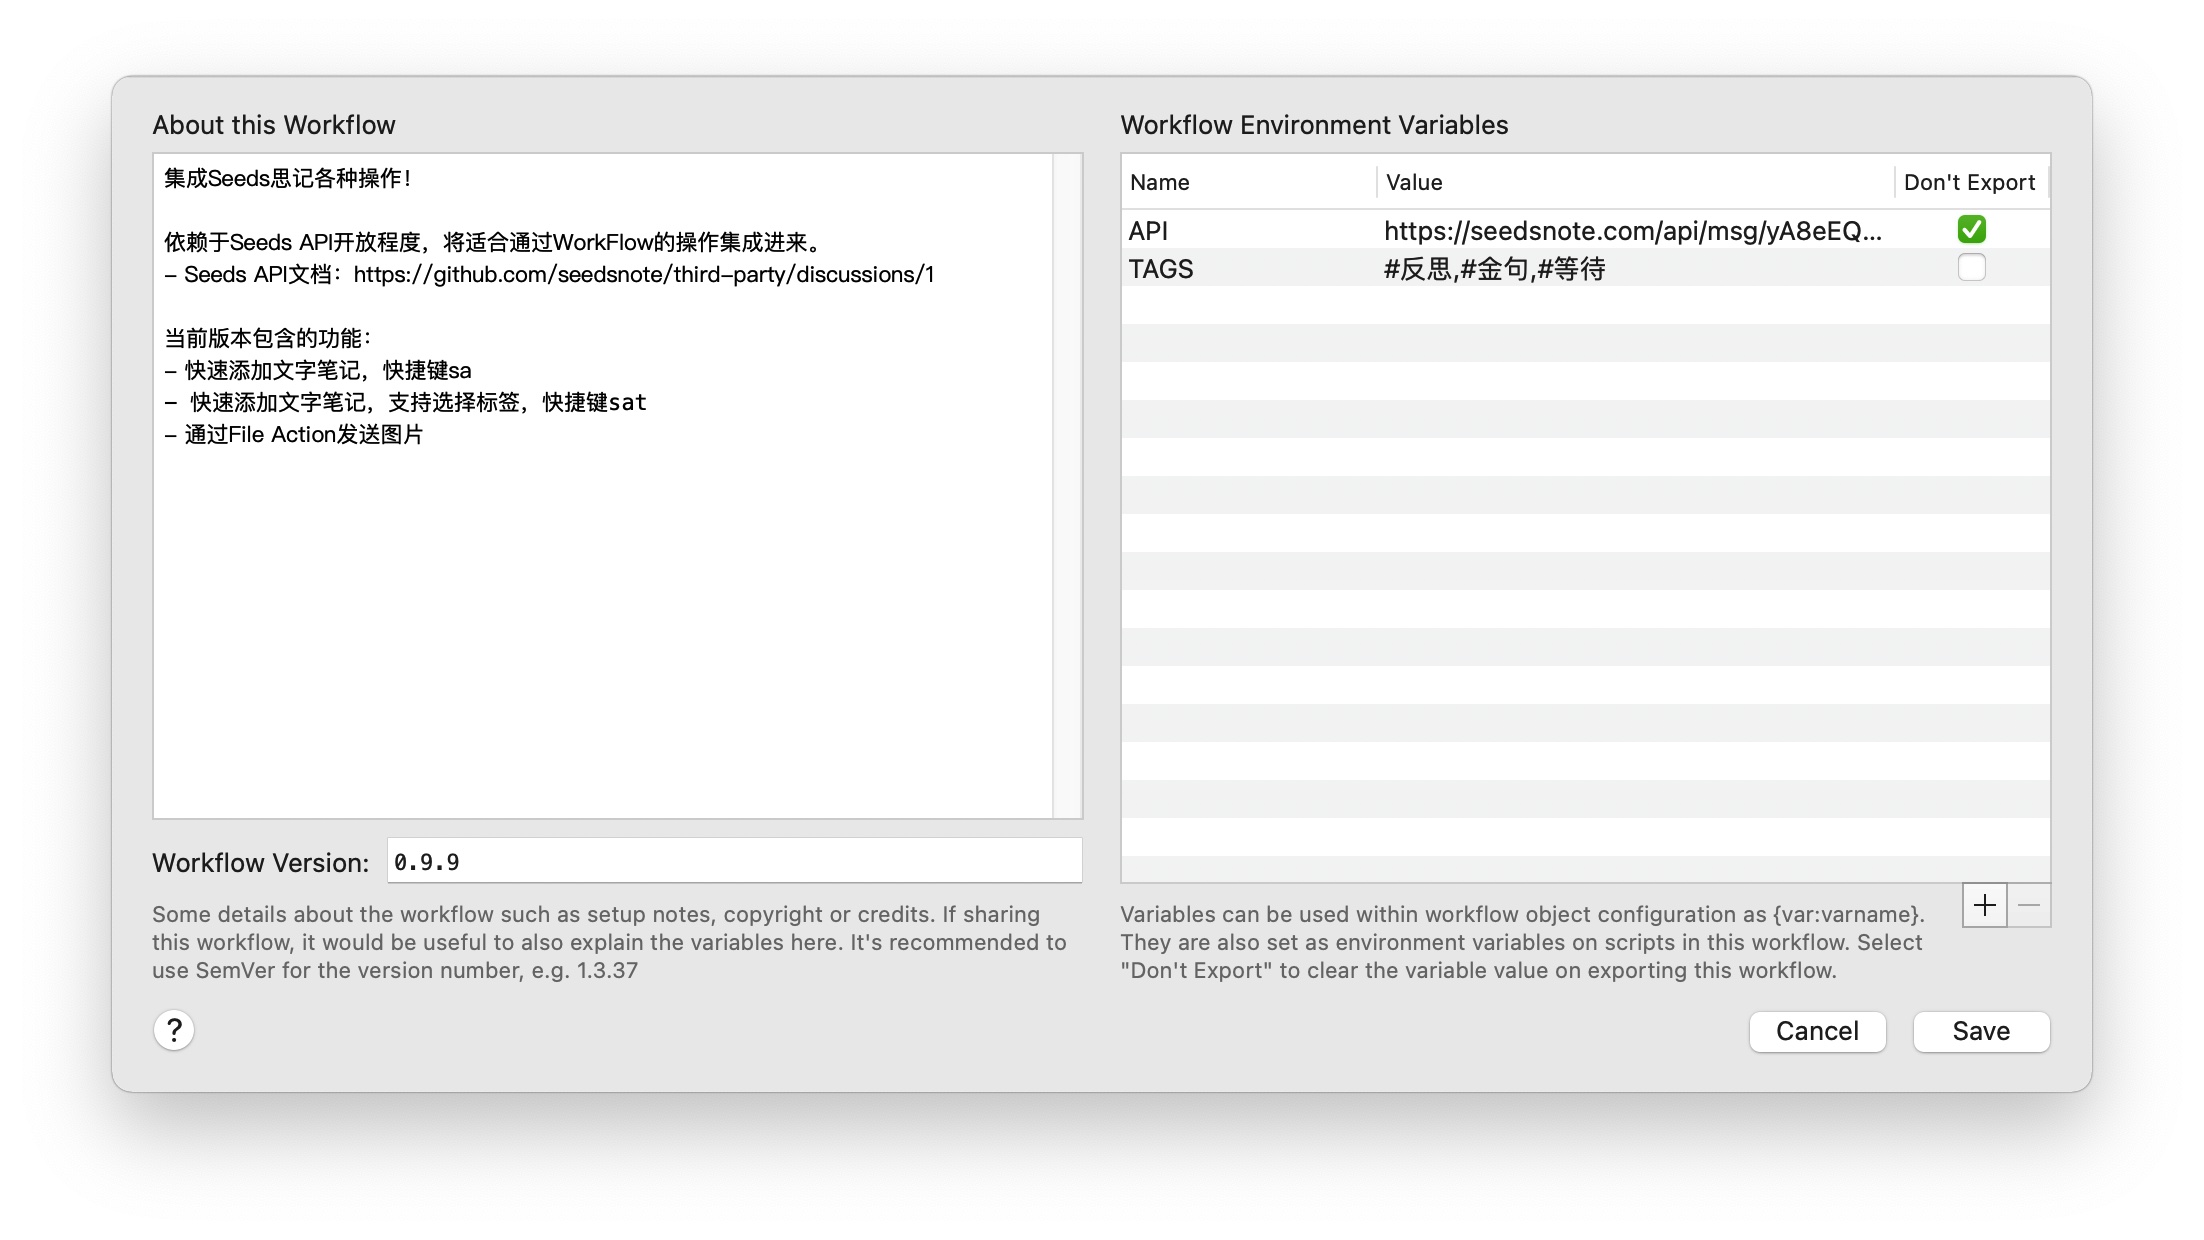Select the API variable name cell
Viewport: 2204px width, 1240px height.
tap(1148, 231)
